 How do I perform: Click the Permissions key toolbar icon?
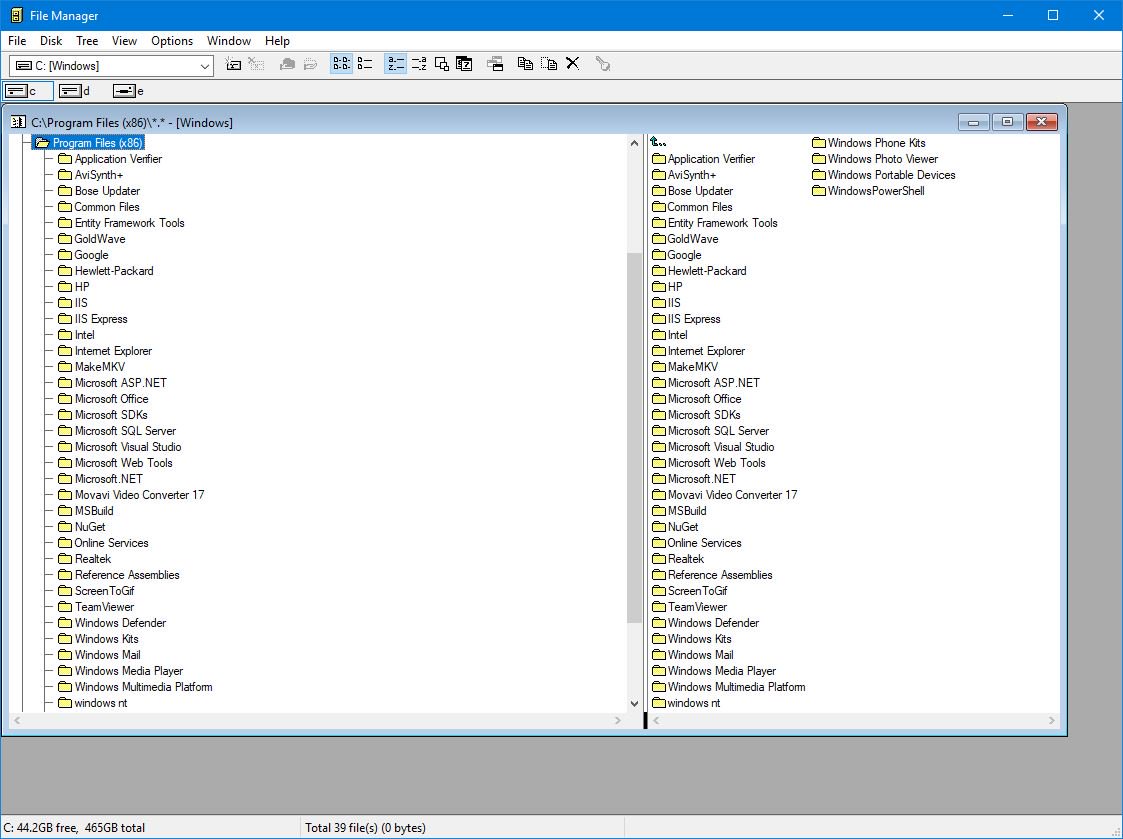coord(603,64)
